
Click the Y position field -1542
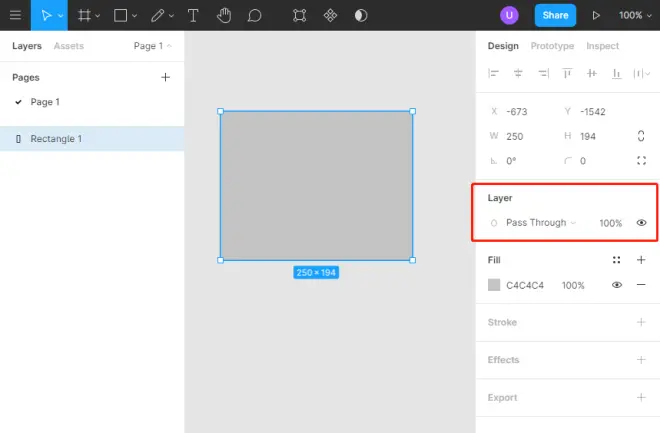594,112
